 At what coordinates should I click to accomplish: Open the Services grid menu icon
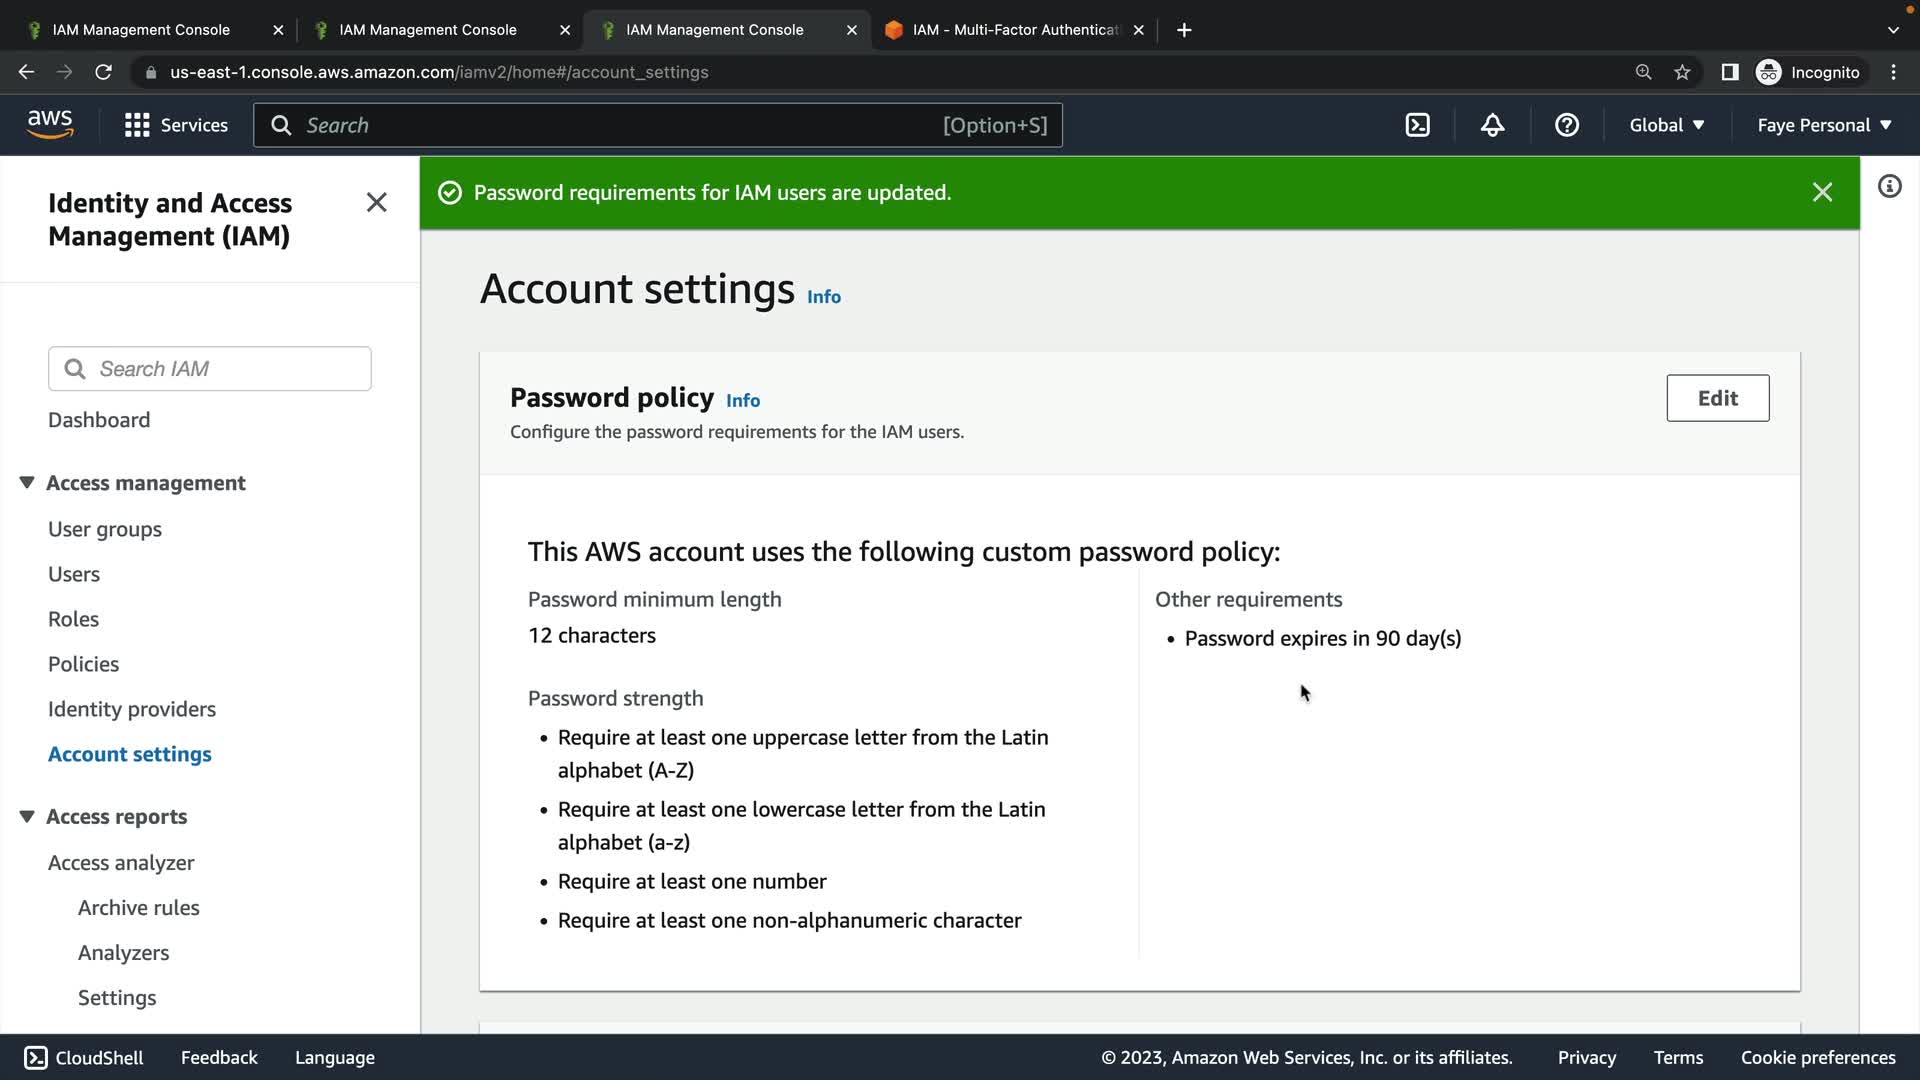pyautogui.click(x=137, y=125)
